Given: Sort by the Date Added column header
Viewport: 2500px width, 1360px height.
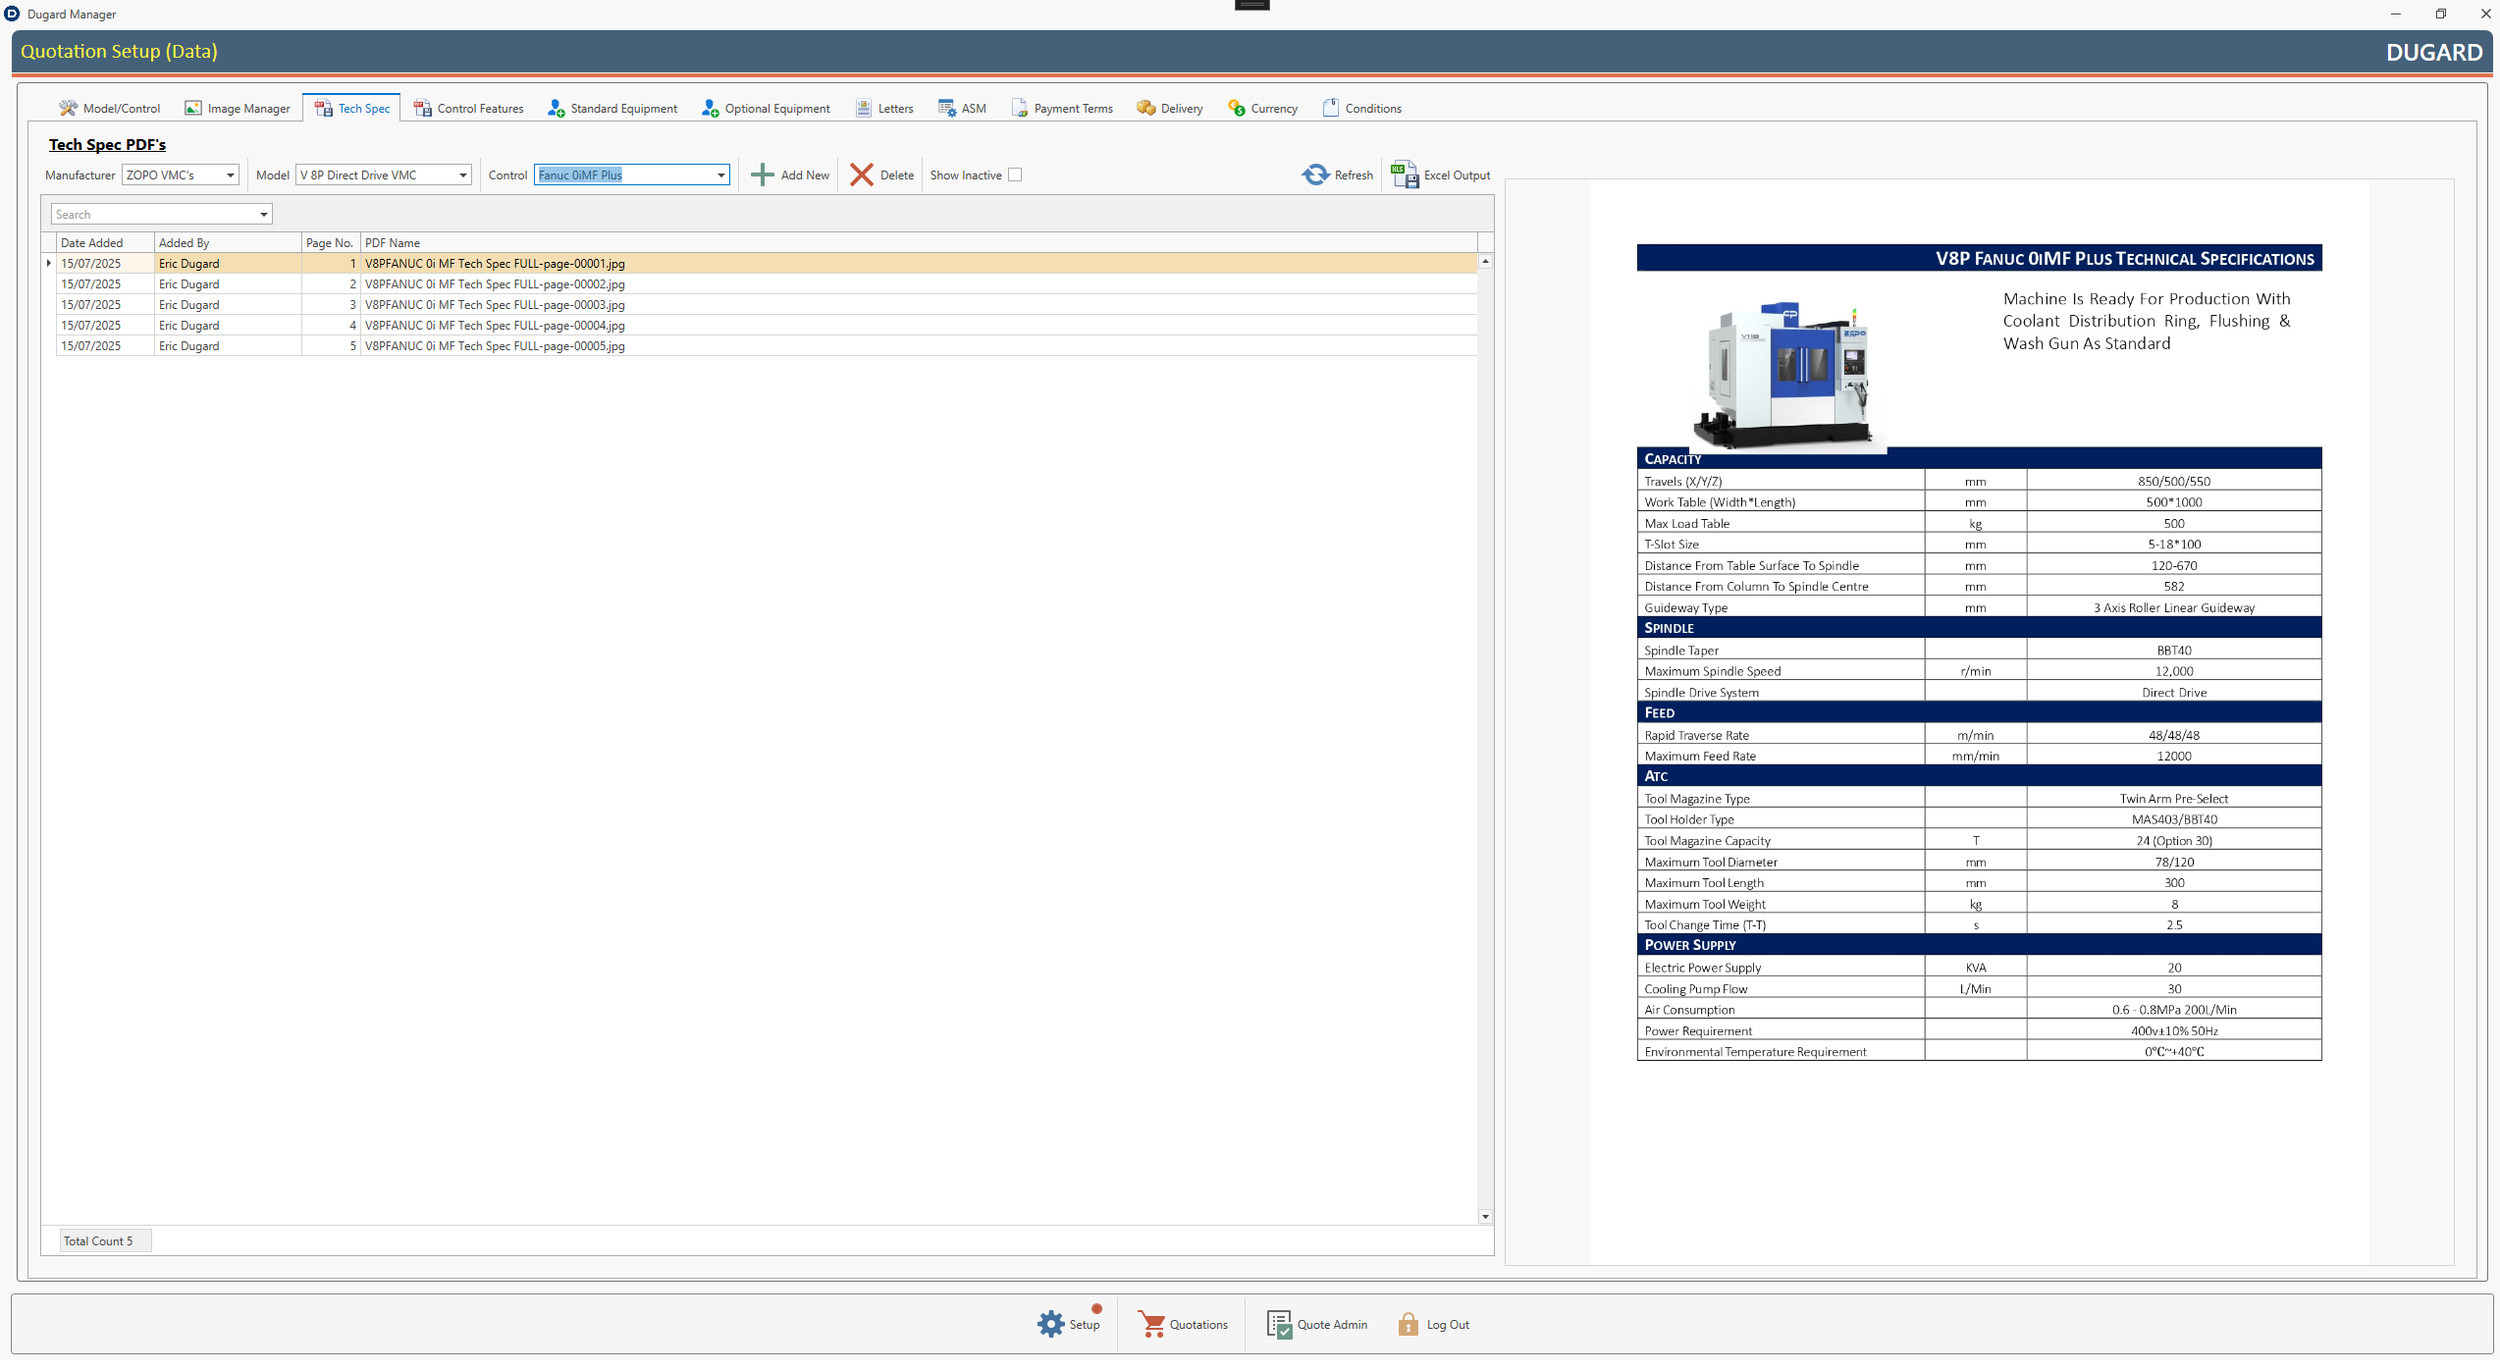Looking at the screenshot, I should coord(92,243).
